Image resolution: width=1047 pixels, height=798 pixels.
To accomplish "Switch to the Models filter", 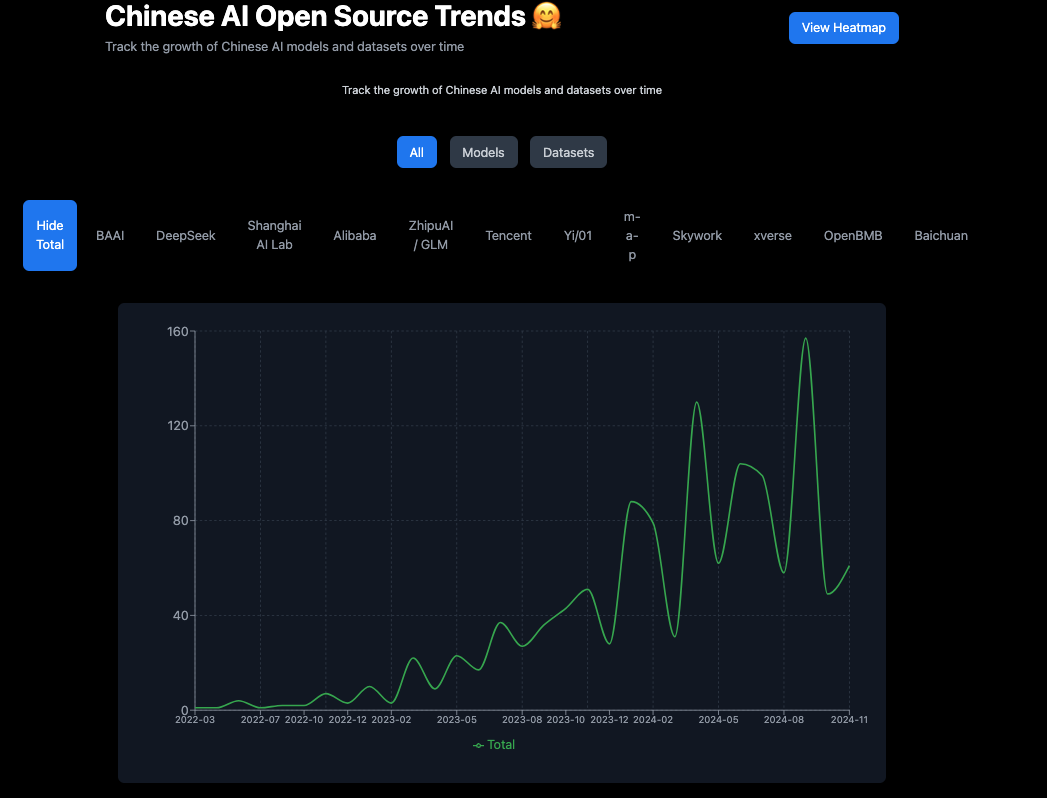I will [x=483, y=153].
